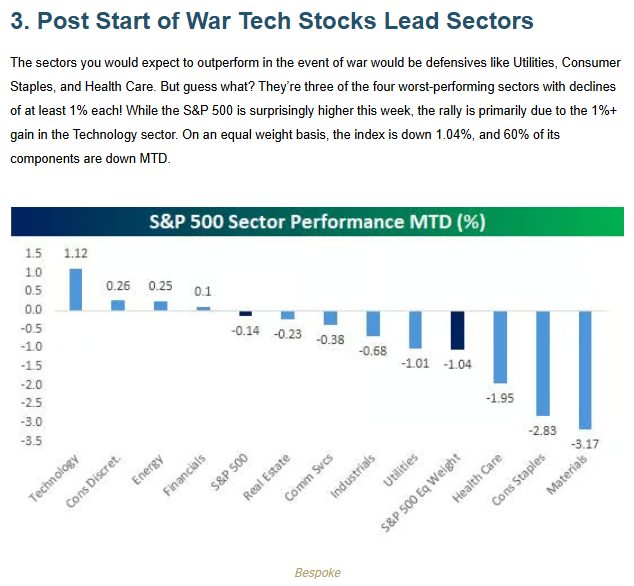Viewport: 634px width, 586px height.
Task: Click the Technology bar in the chart
Action: click(x=76, y=289)
